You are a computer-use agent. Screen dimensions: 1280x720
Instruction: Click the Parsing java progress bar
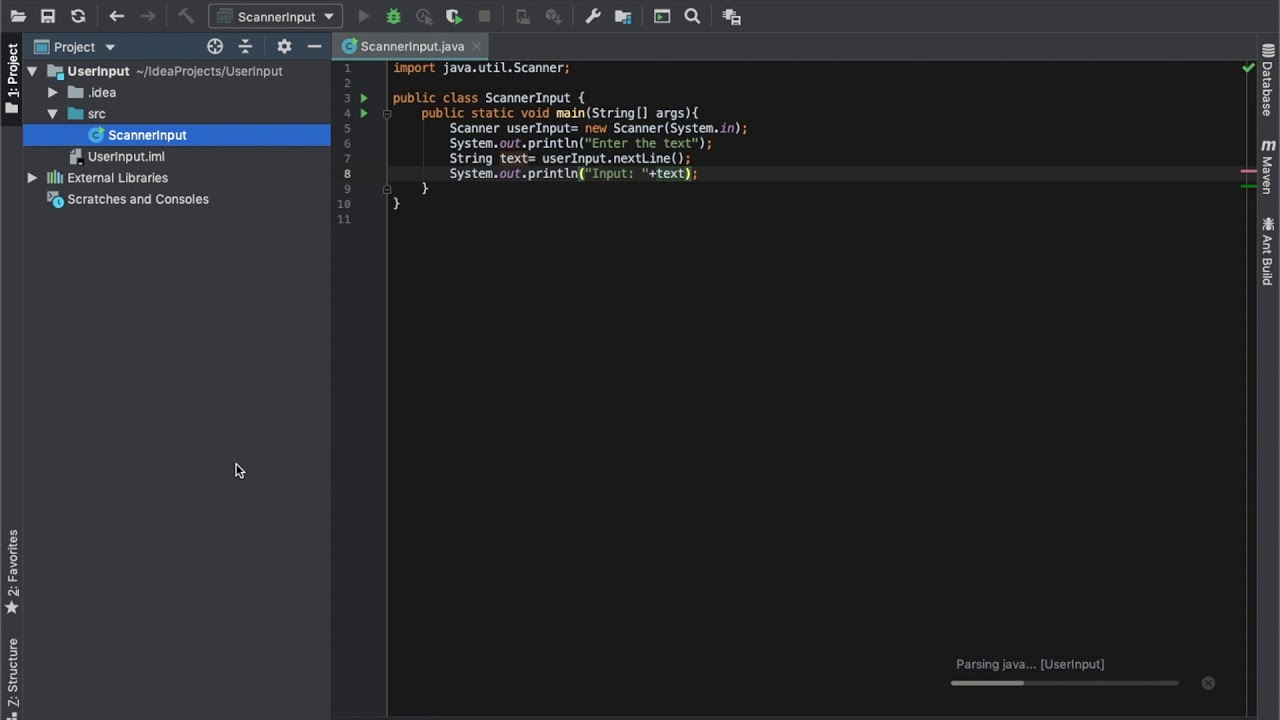pyautogui.click(x=1064, y=683)
